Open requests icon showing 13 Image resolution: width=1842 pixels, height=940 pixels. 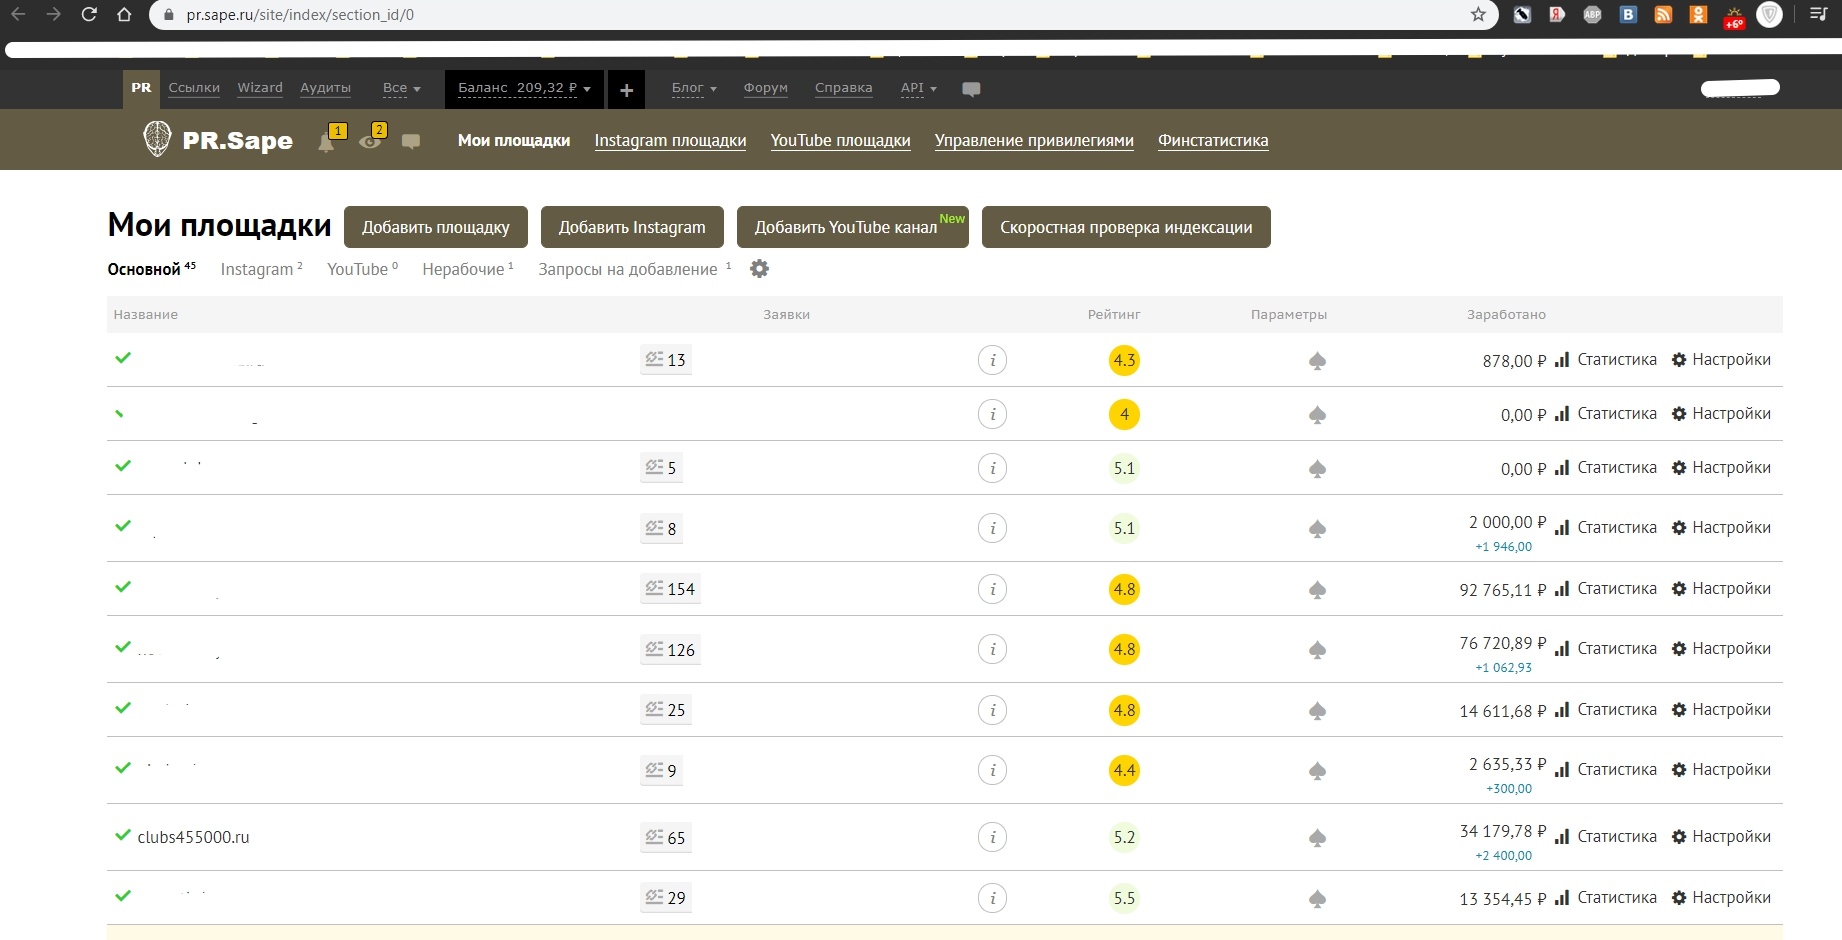[x=666, y=360]
